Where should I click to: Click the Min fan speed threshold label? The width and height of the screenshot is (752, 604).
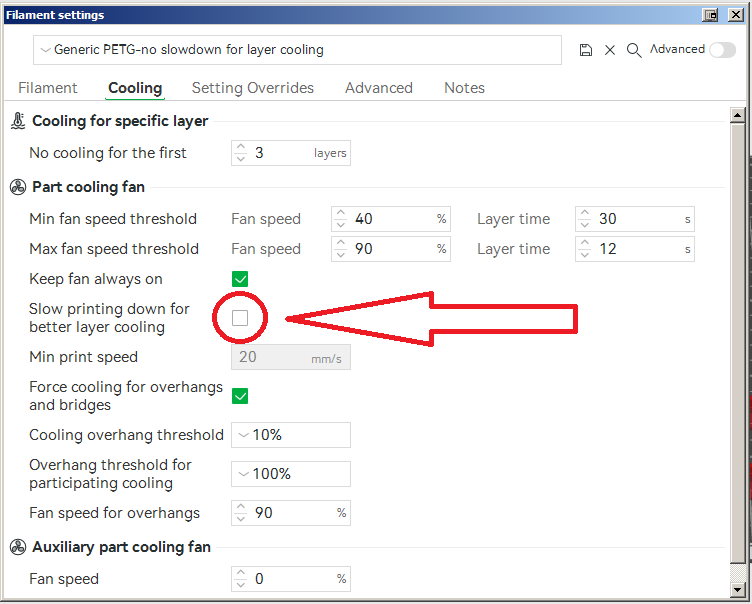113,219
